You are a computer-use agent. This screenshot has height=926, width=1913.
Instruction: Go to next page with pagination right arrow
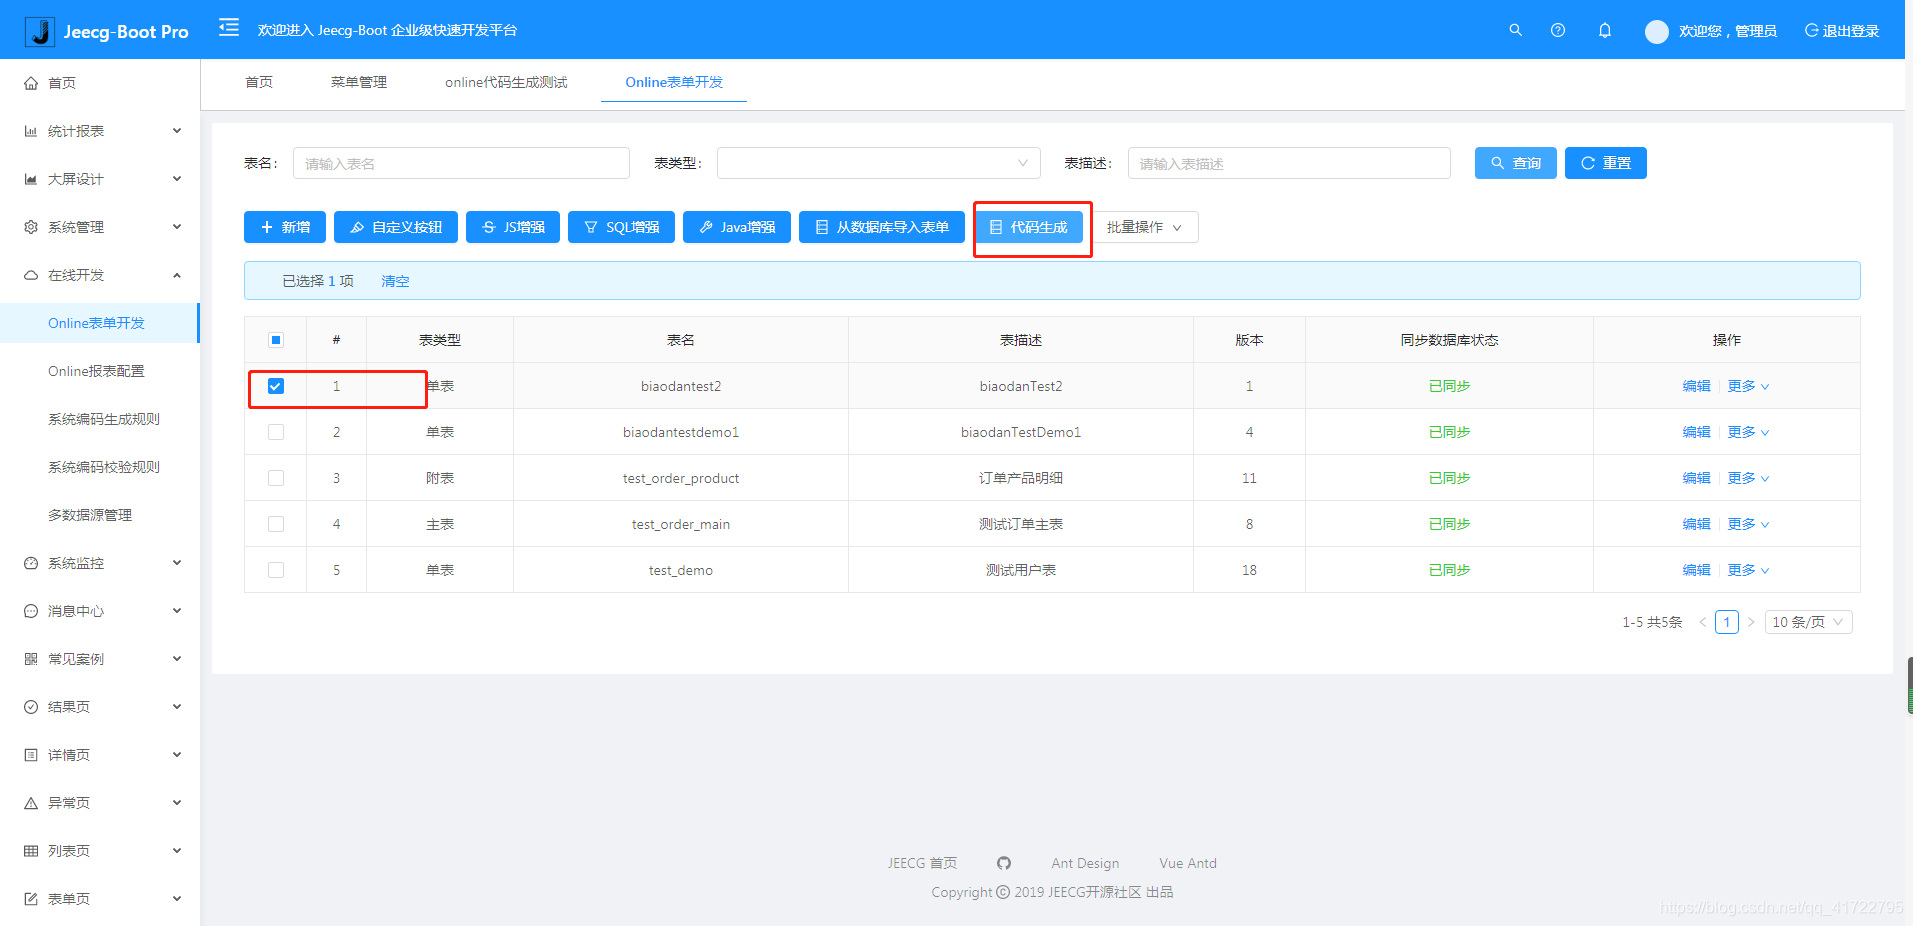pyautogui.click(x=1751, y=622)
